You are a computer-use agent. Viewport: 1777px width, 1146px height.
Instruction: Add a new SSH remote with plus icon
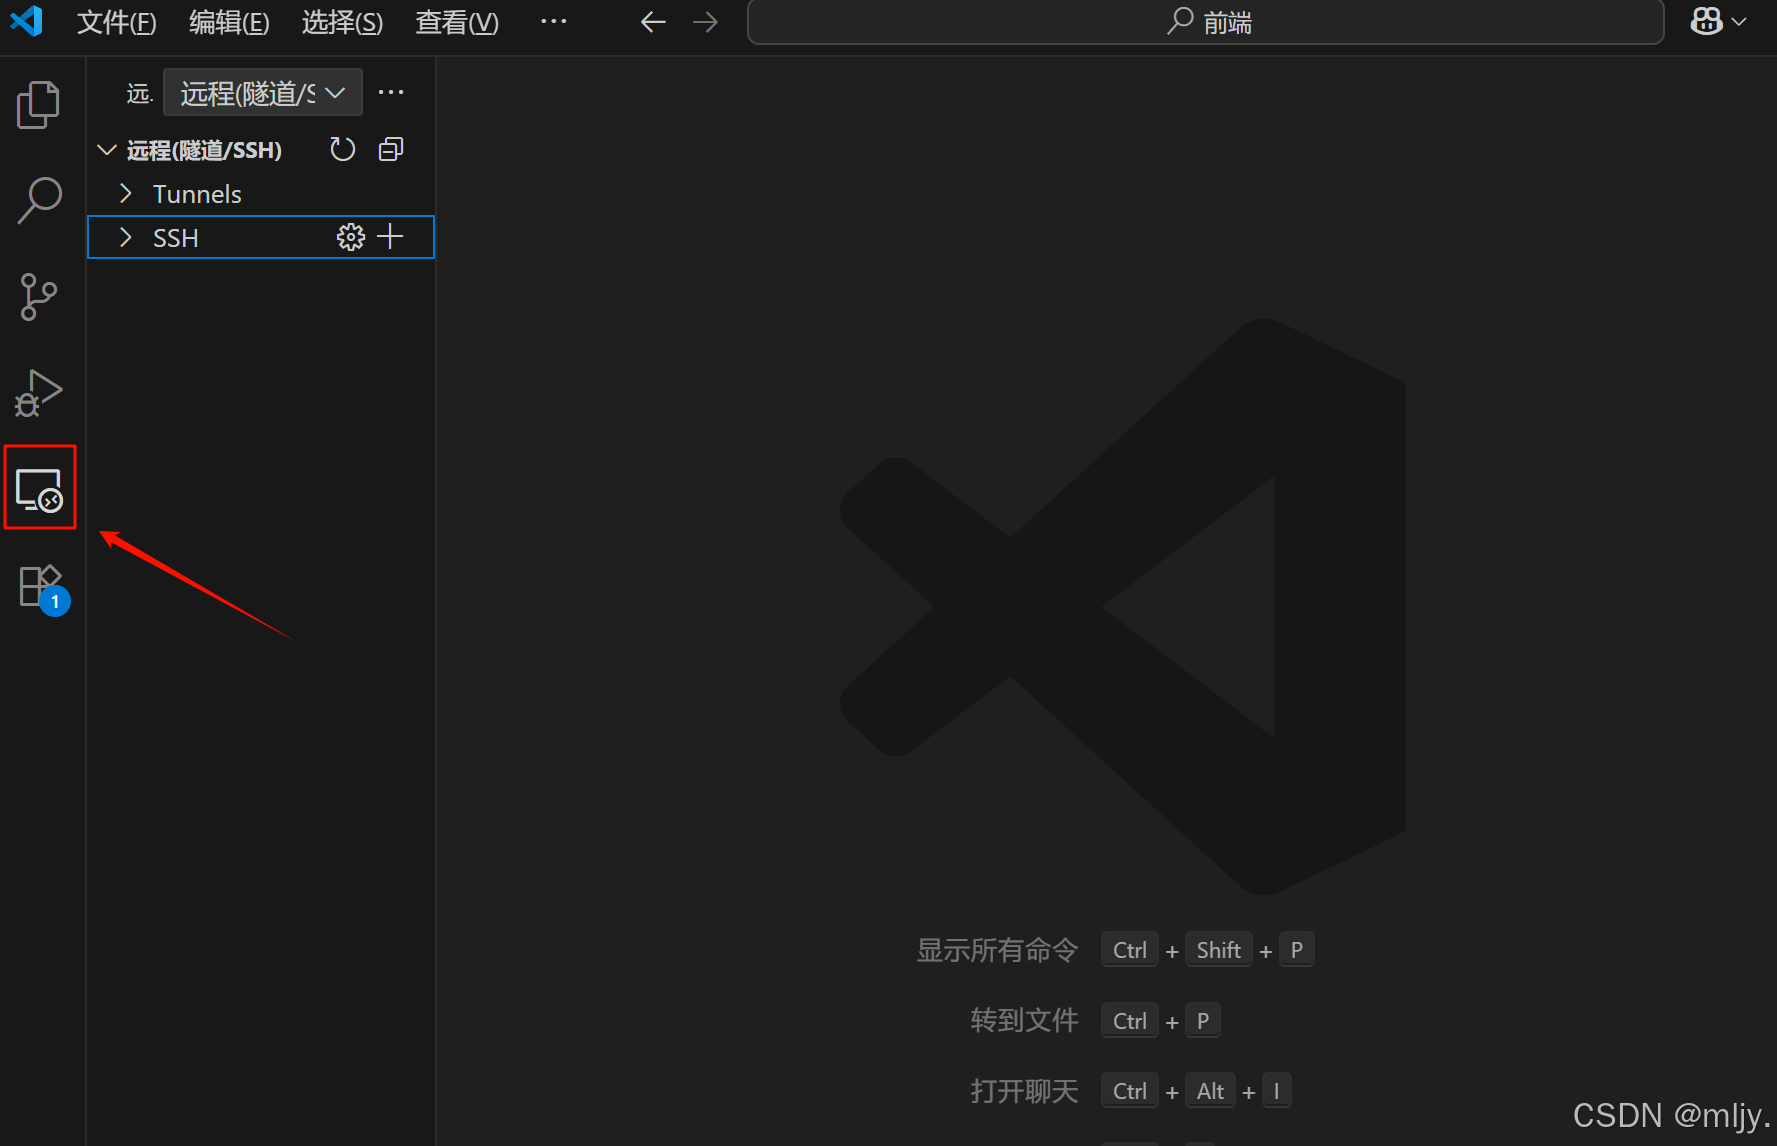coord(391,237)
